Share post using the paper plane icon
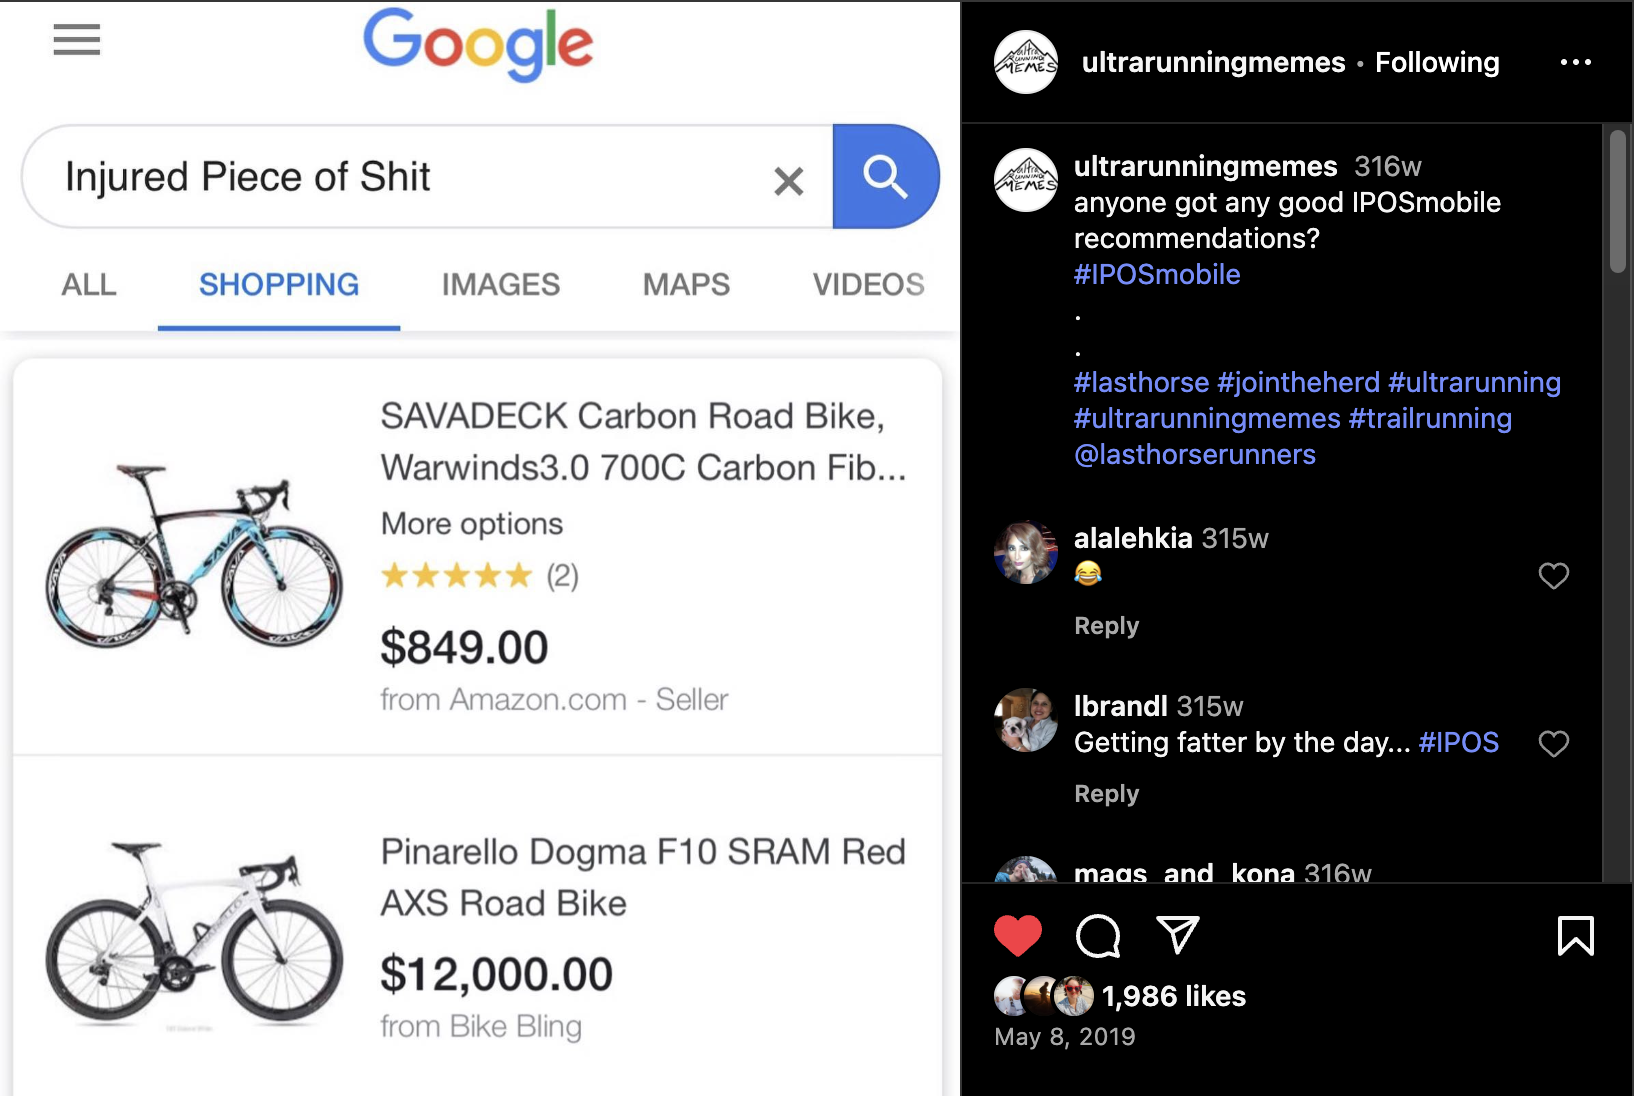This screenshot has height=1096, width=1634. (1177, 934)
